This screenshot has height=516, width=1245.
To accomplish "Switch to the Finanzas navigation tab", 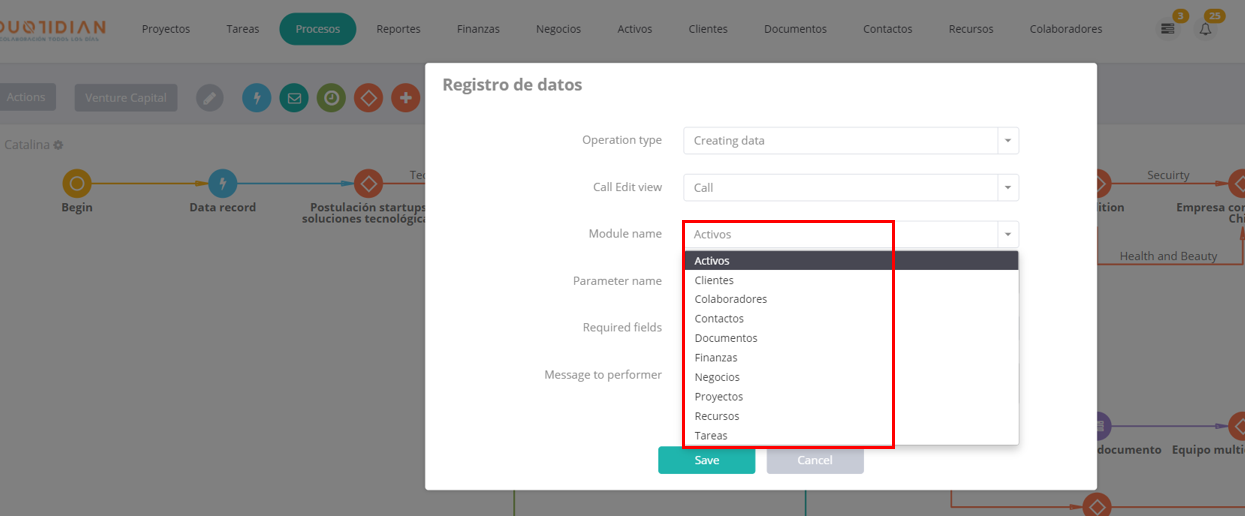I will [x=478, y=29].
